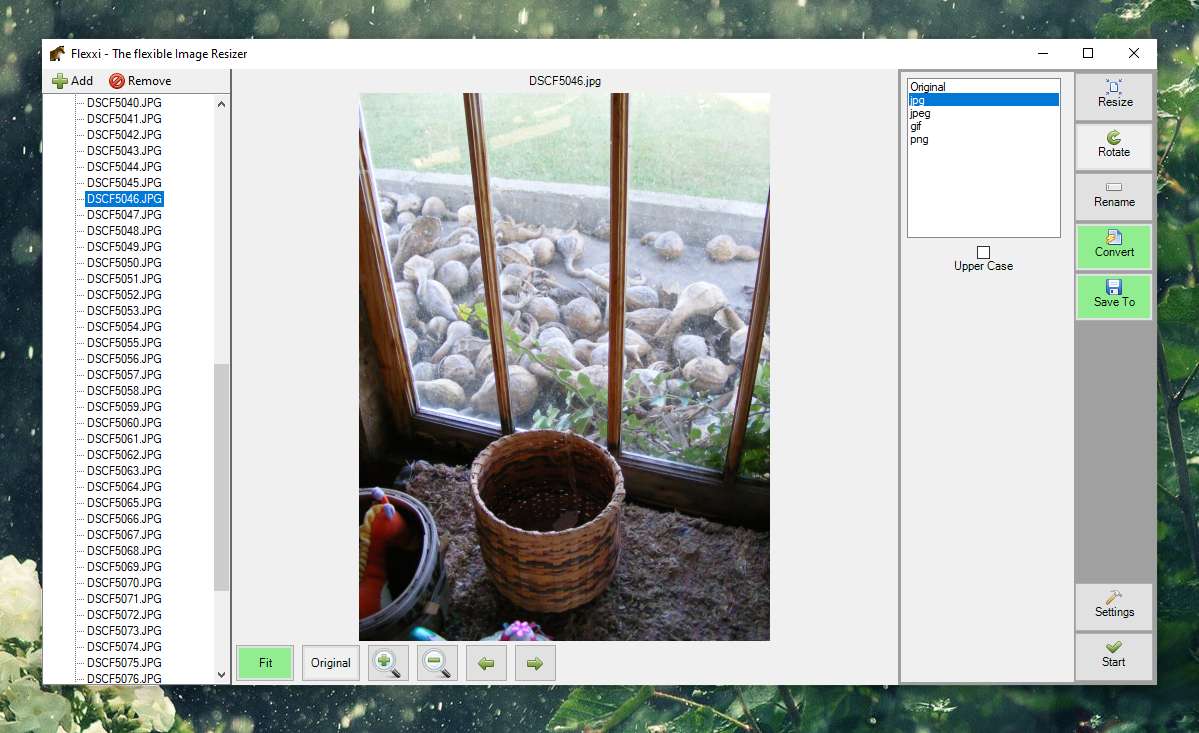Screen dimensions: 1199x733
Task: Click file list scroll up arrow
Action: [x=222, y=103]
